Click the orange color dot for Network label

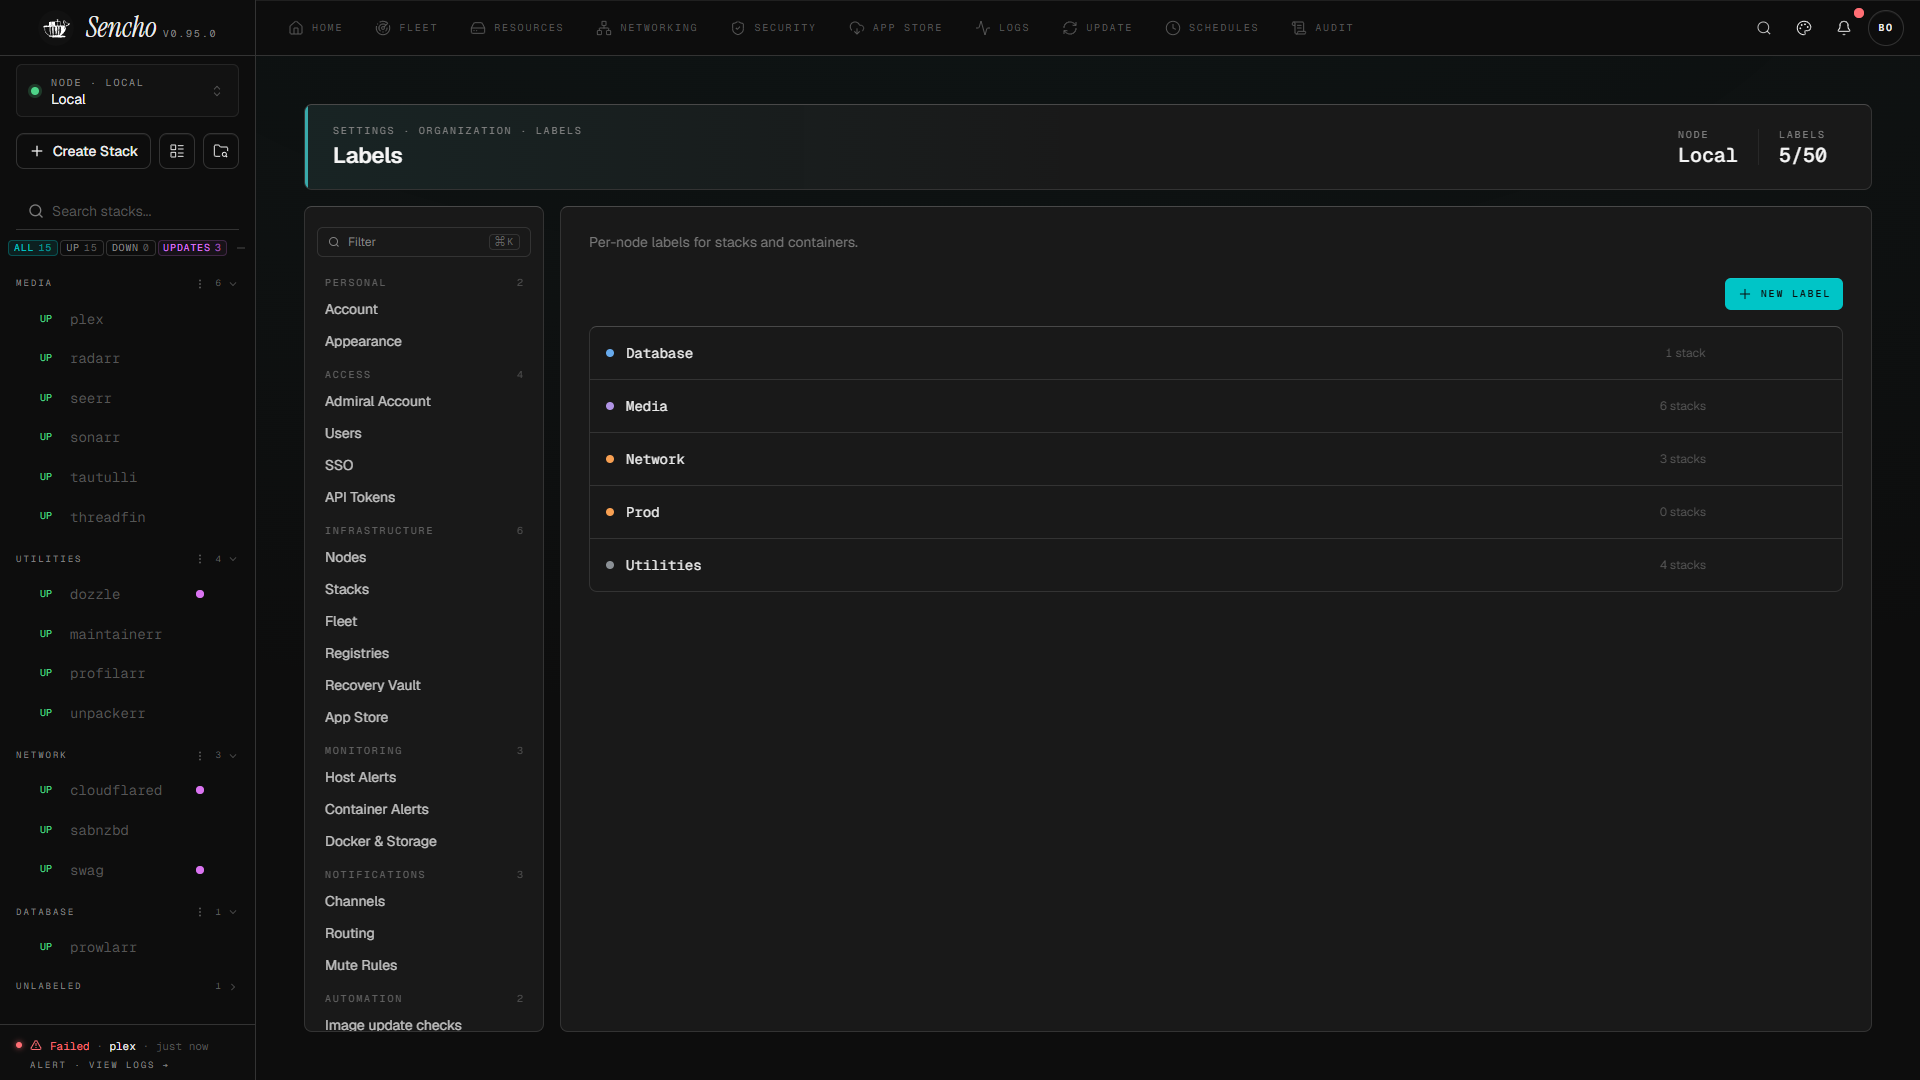610,459
